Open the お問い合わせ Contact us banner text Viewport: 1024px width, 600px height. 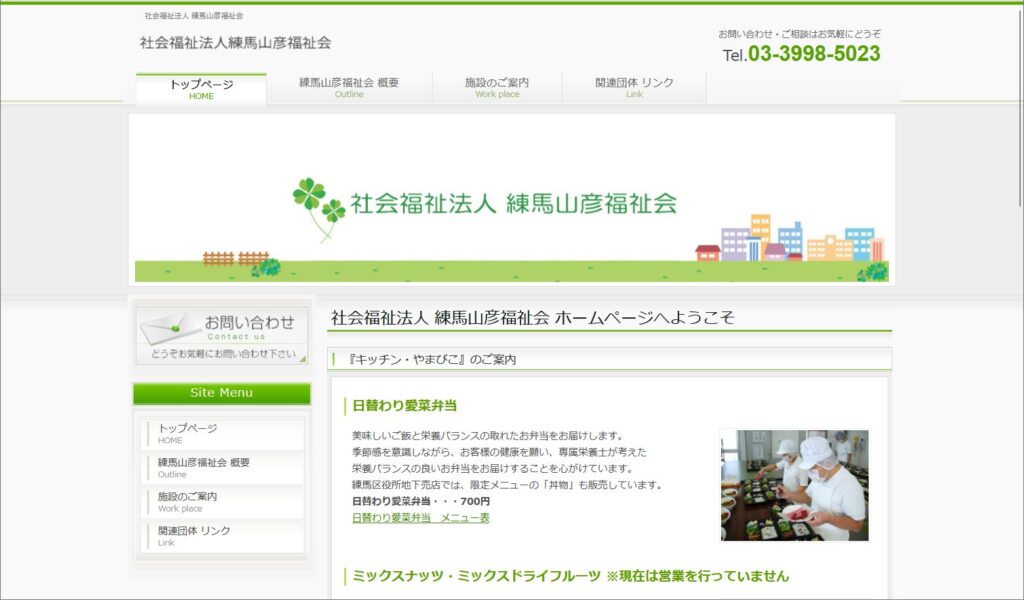pyautogui.click(x=249, y=325)
